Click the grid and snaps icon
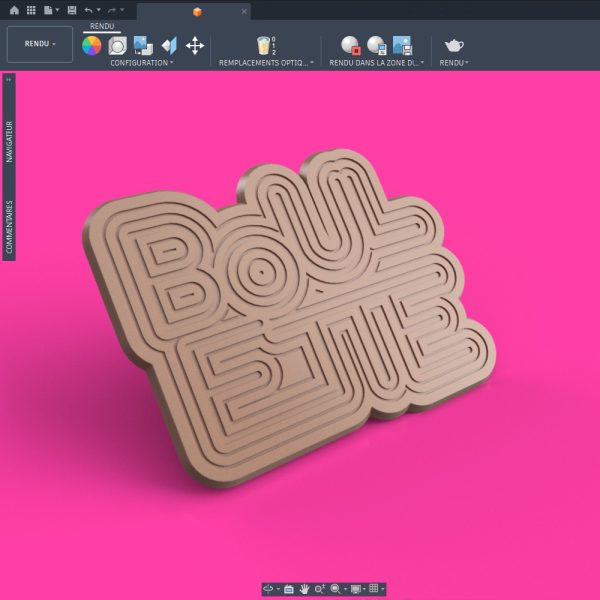 (373, 589)
